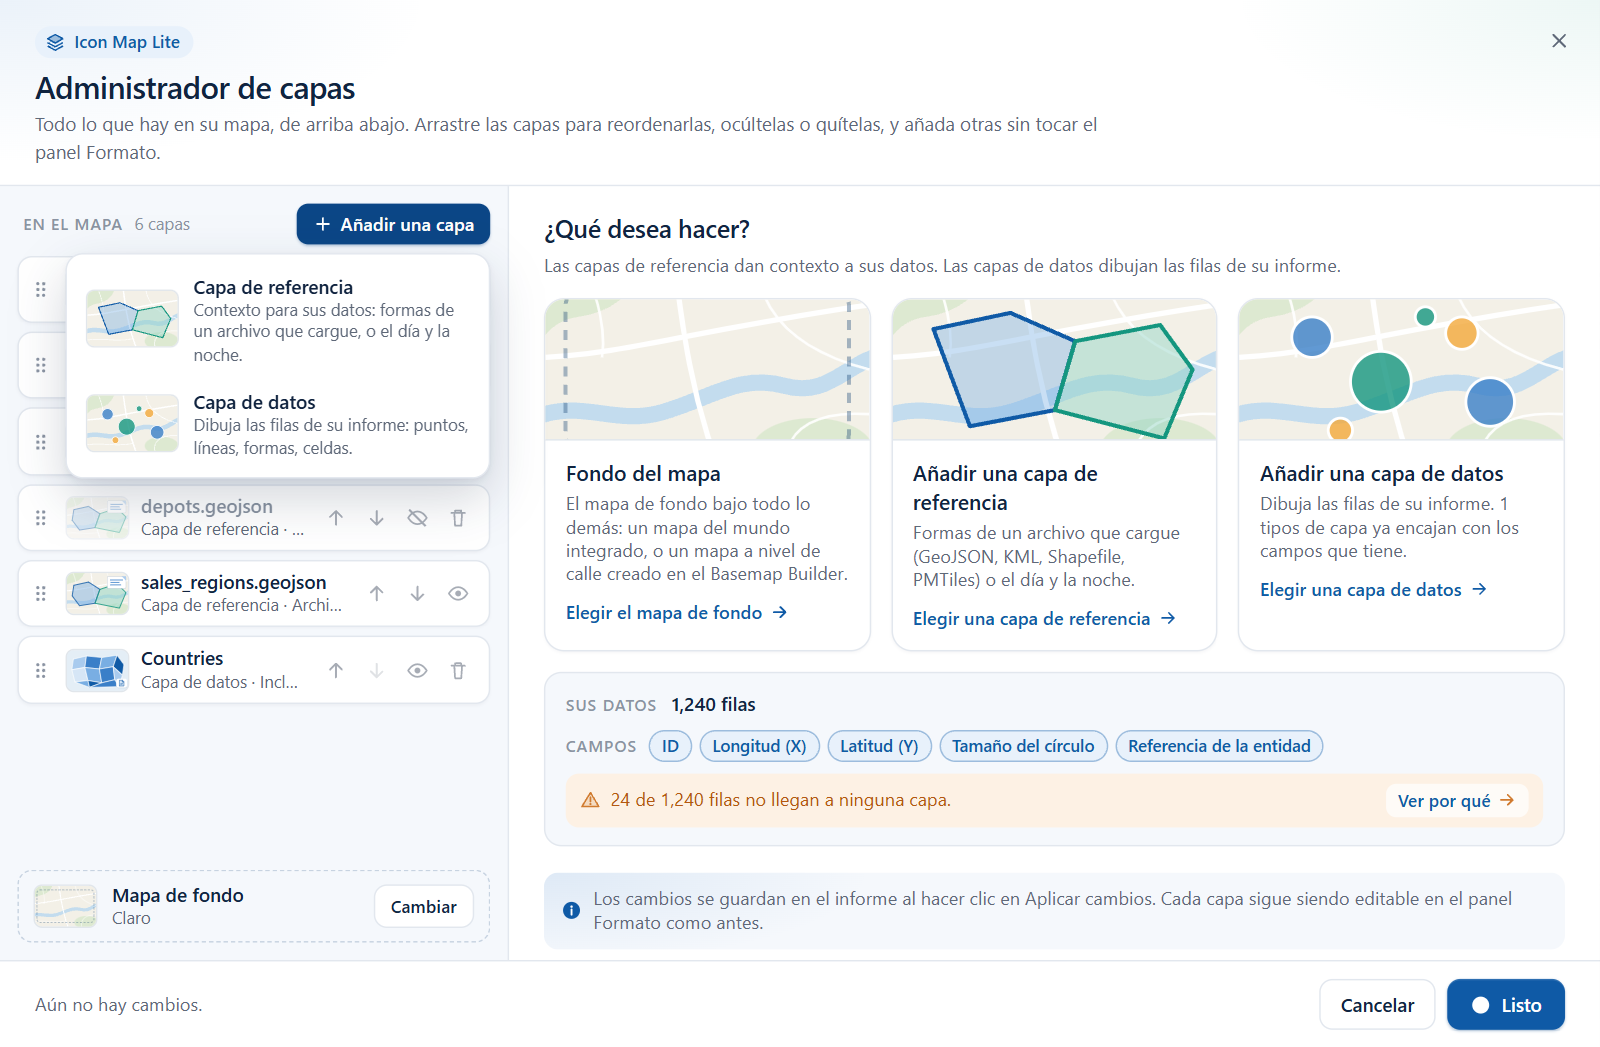Grab the sales_regions.geojson drag handle

41,594
